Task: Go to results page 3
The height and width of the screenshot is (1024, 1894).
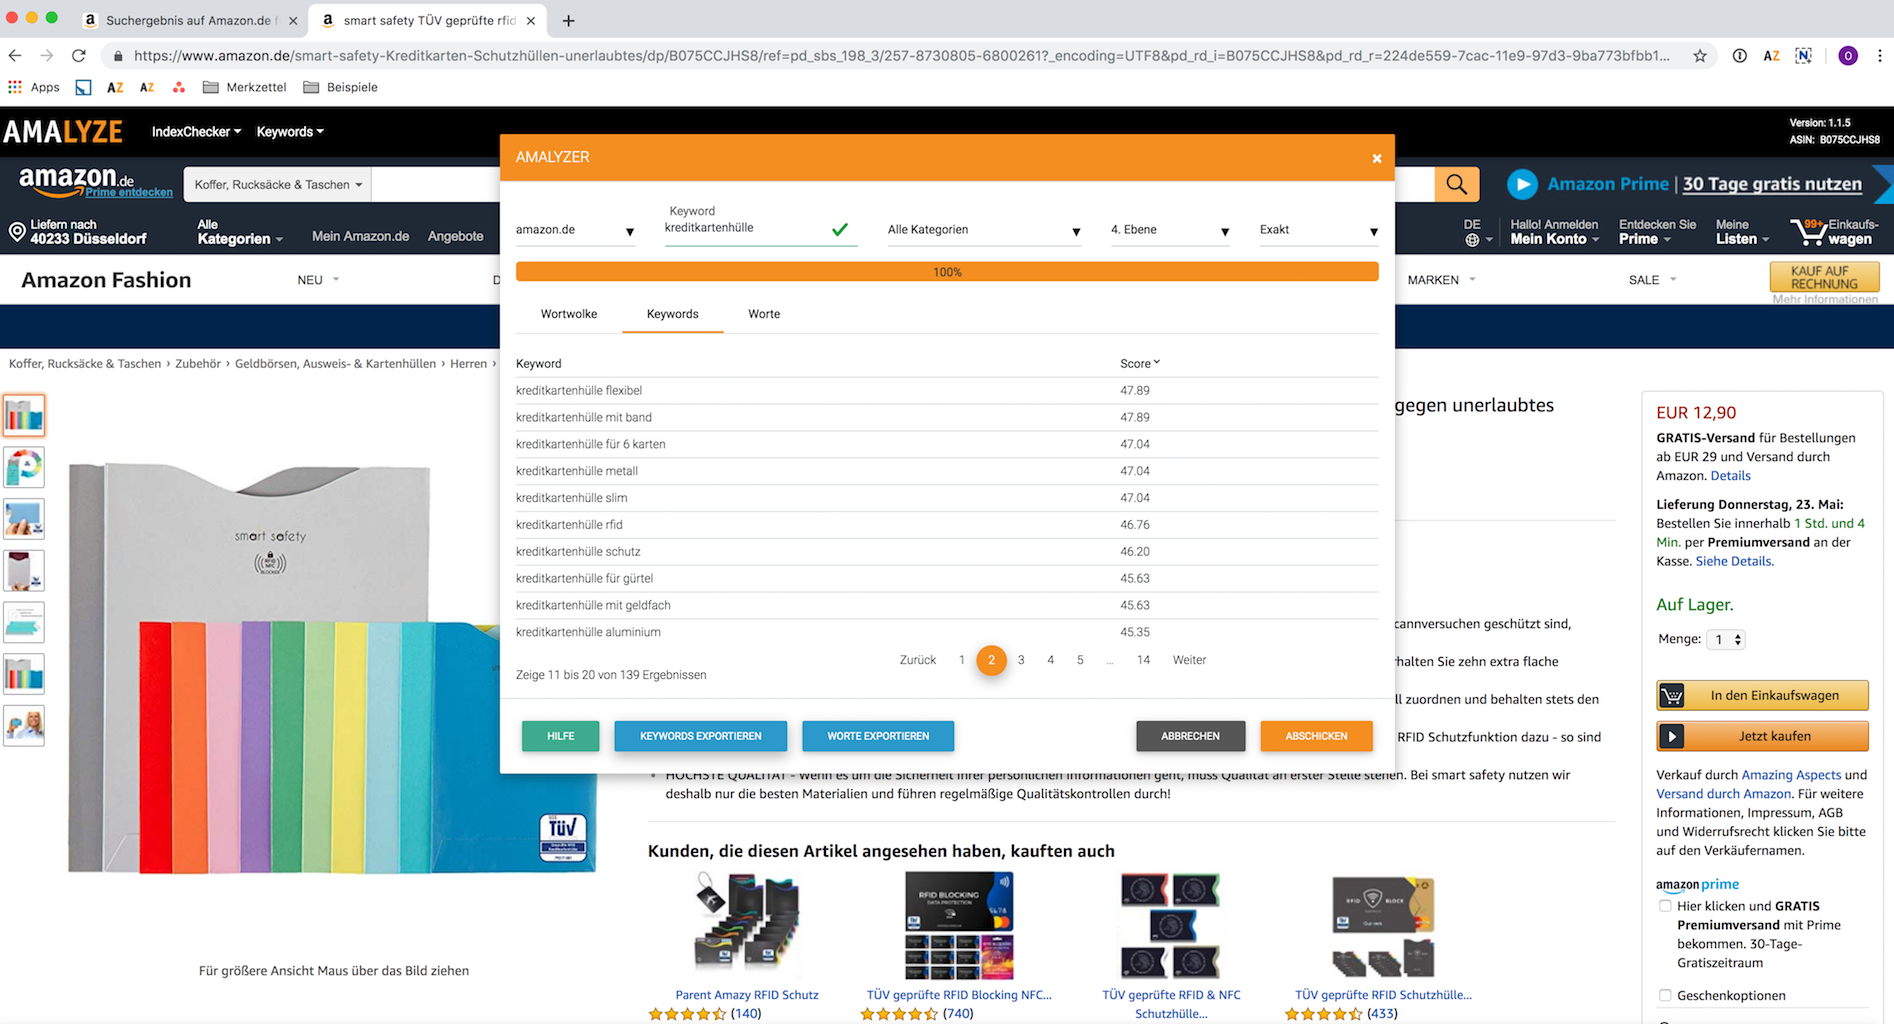Action: click(x=1021, y=660)
